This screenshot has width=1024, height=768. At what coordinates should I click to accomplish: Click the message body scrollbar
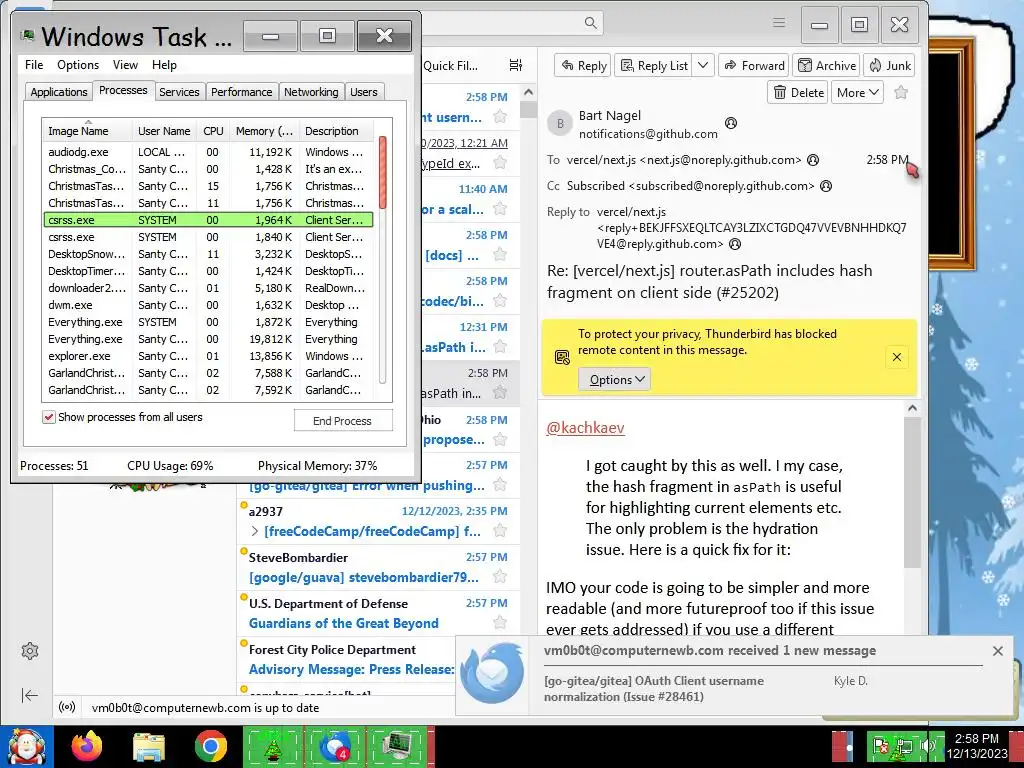pos(912,493)
